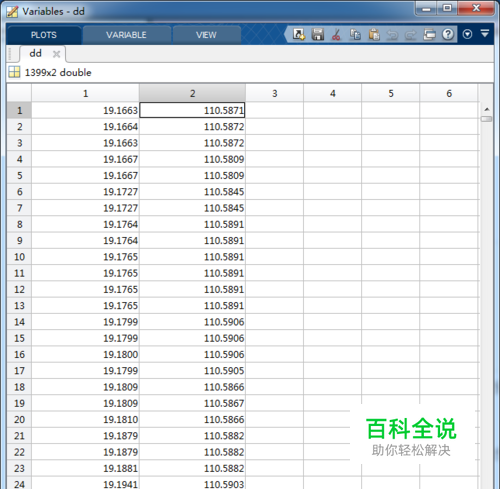
Task: Select cell 110.5845 in row 7
Action: click(x=192, y=208)
